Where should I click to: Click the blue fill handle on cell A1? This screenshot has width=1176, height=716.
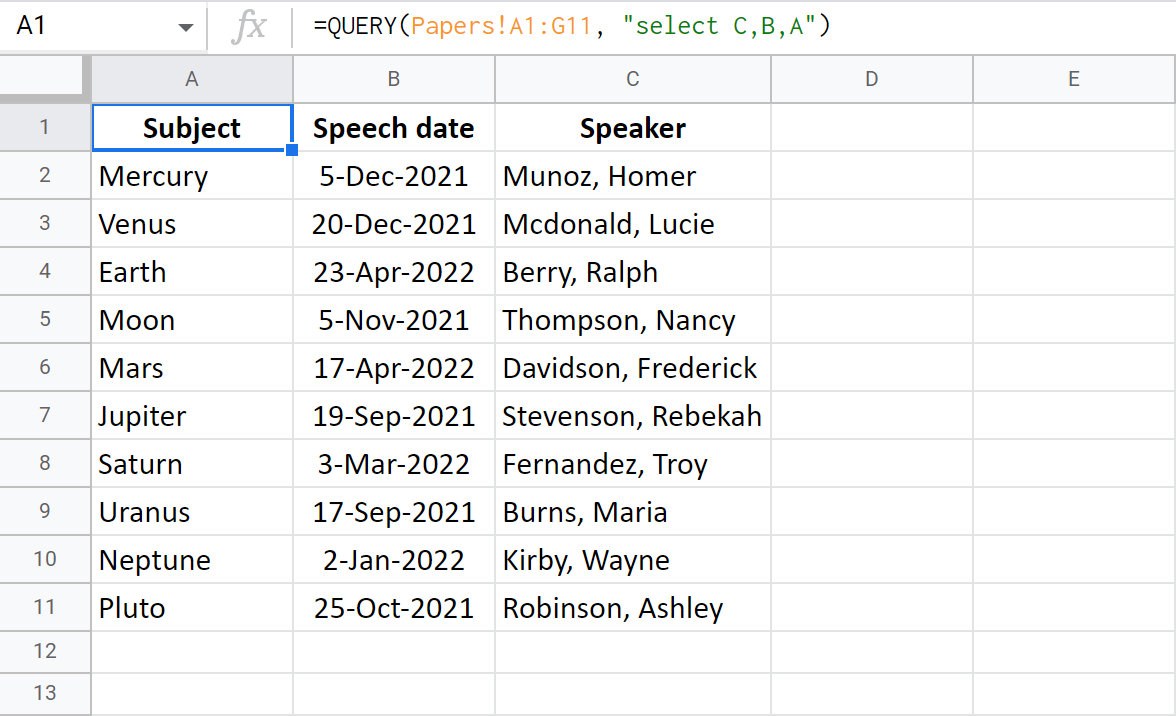click(x=292, y=150)
